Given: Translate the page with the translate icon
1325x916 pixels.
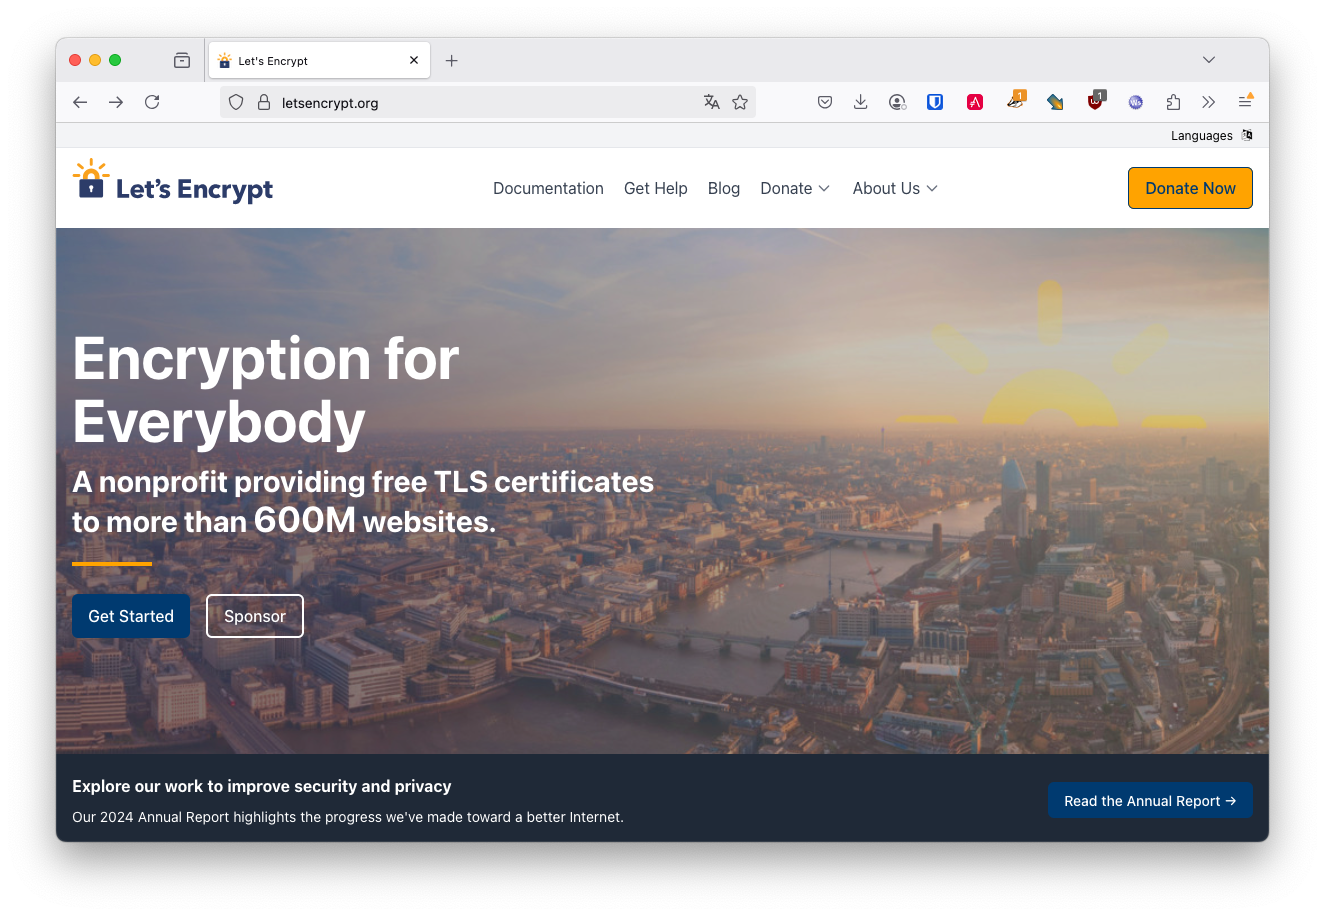Looking at the screenshot, I should pyautogui.click(x=711, y=102).
